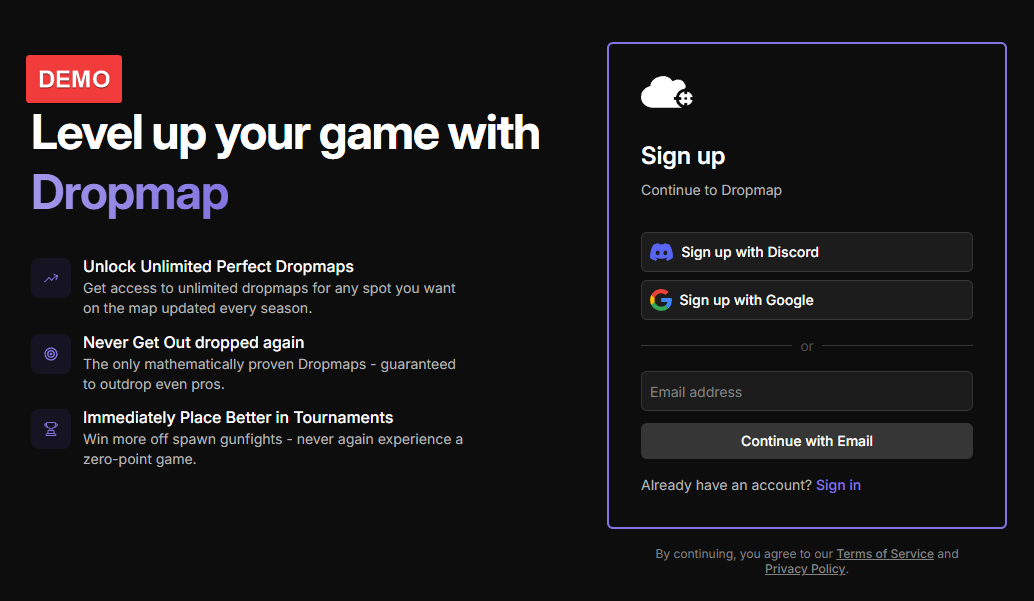Click the target icon next to Never Get Out dropped again
Image resolution: width=1034 pixels, height=601 pixels.
pos(51,354)
